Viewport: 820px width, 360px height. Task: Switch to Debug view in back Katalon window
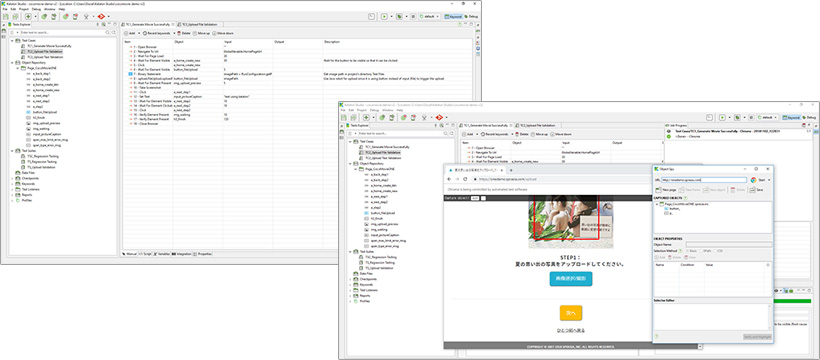[471, 16]
